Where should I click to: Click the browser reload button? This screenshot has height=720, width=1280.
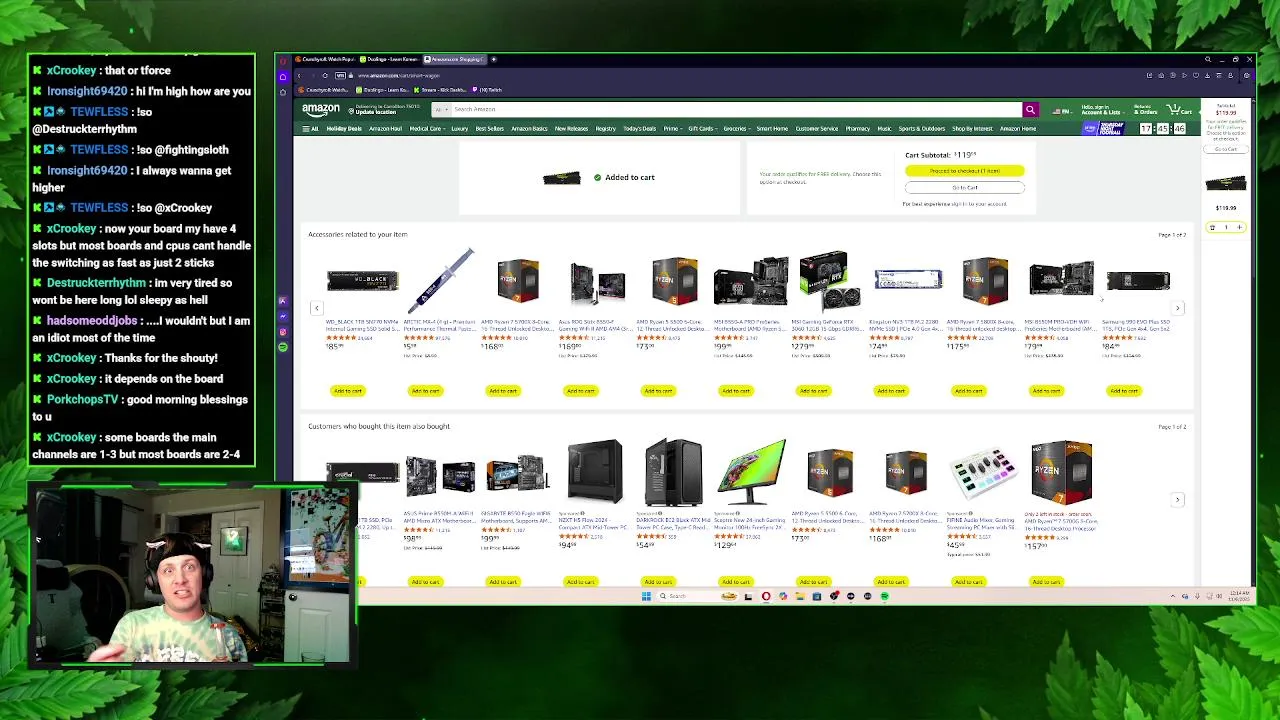coord(326,75)
